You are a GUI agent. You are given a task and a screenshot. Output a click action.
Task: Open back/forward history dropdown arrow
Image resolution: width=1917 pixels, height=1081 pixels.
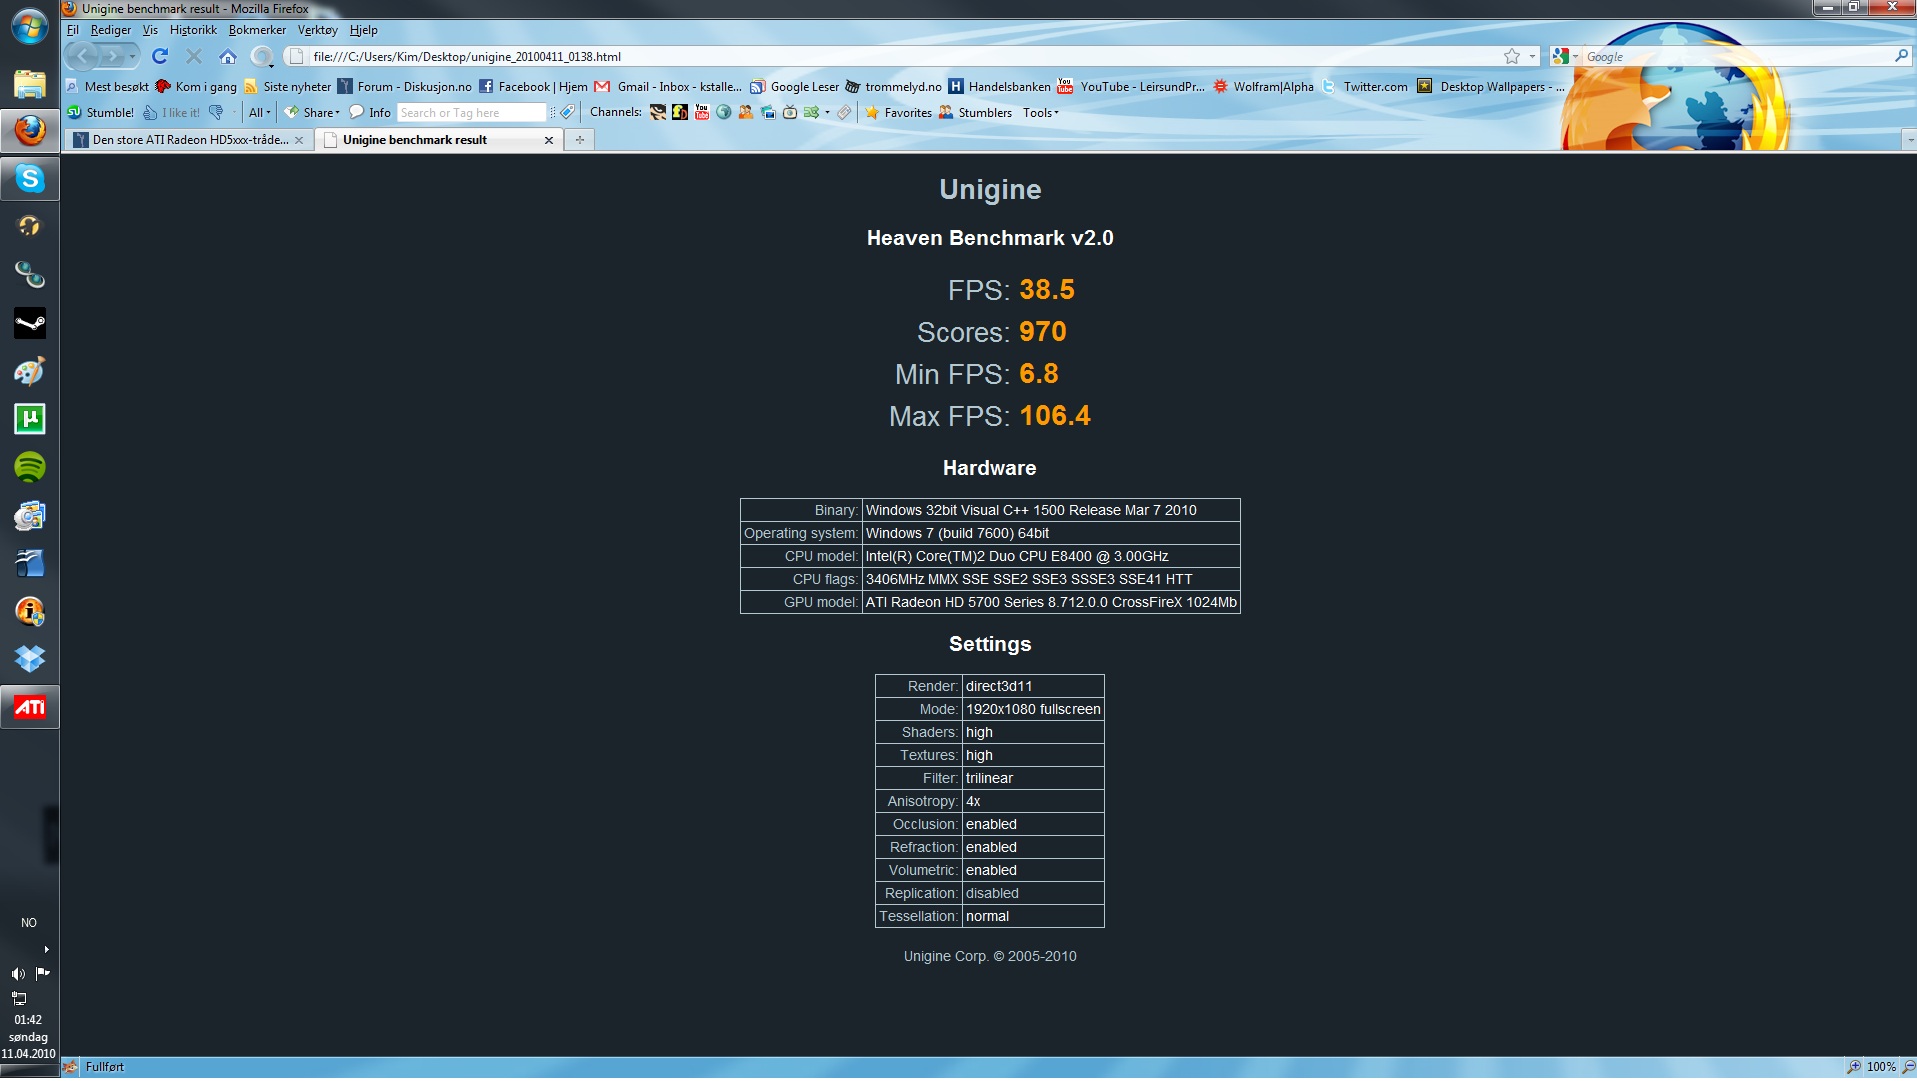point(133,57)
